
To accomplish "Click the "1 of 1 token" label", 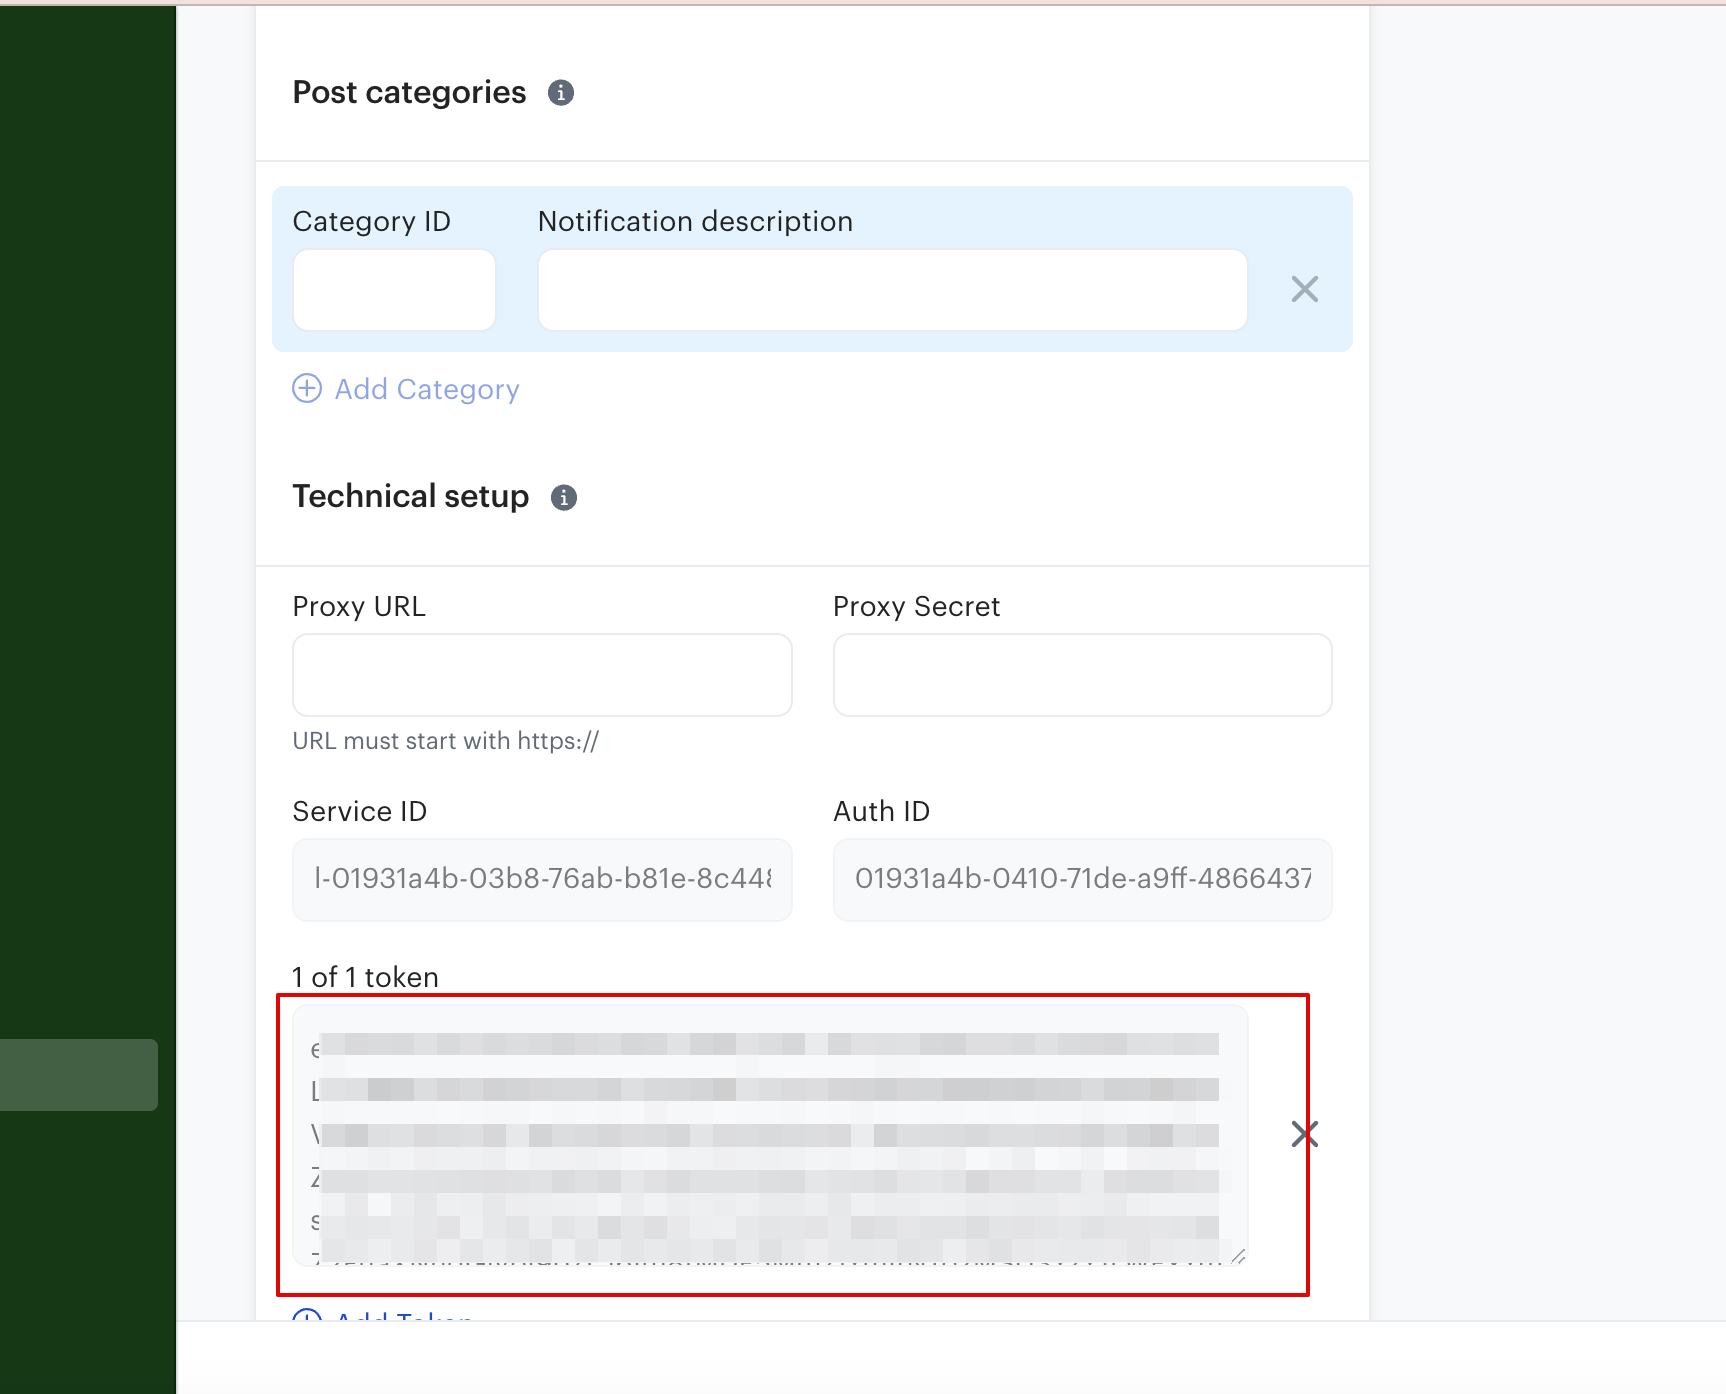I will 365,977.
